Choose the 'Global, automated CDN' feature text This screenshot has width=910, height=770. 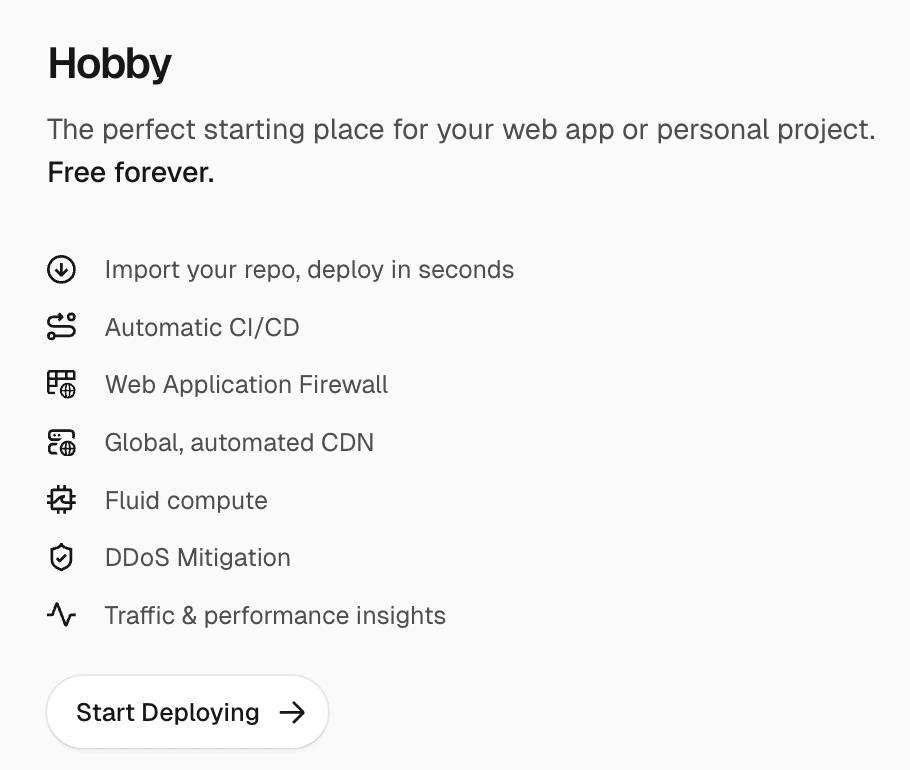(239, 443)
